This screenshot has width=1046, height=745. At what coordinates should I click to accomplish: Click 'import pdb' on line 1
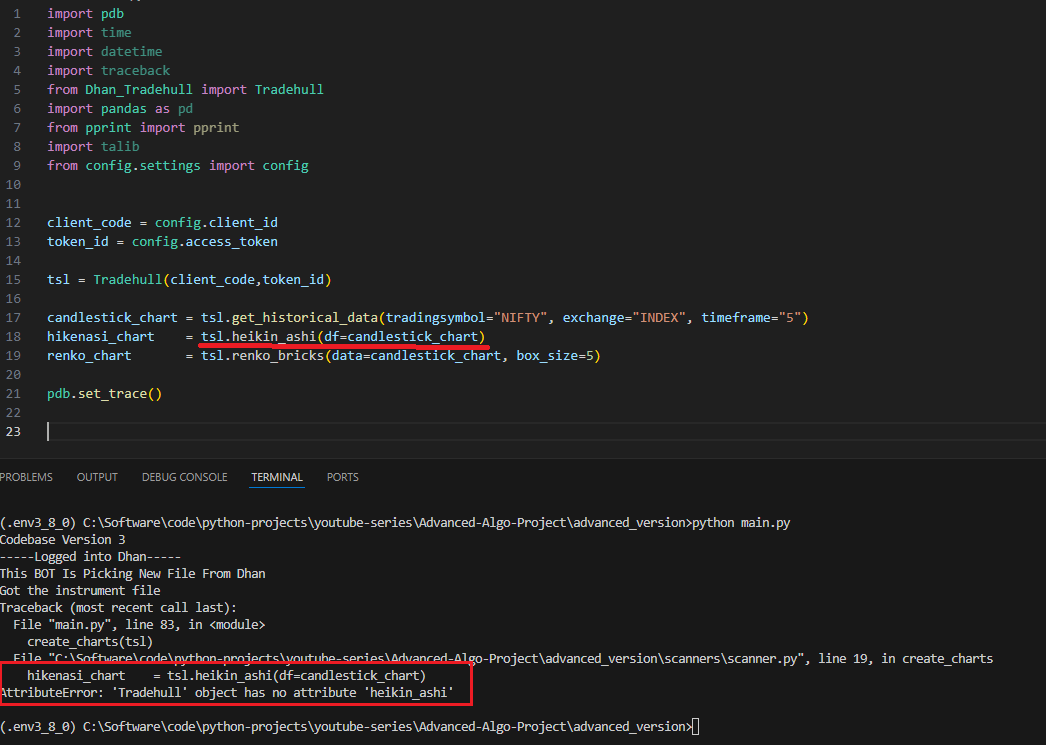pos(85,13)
